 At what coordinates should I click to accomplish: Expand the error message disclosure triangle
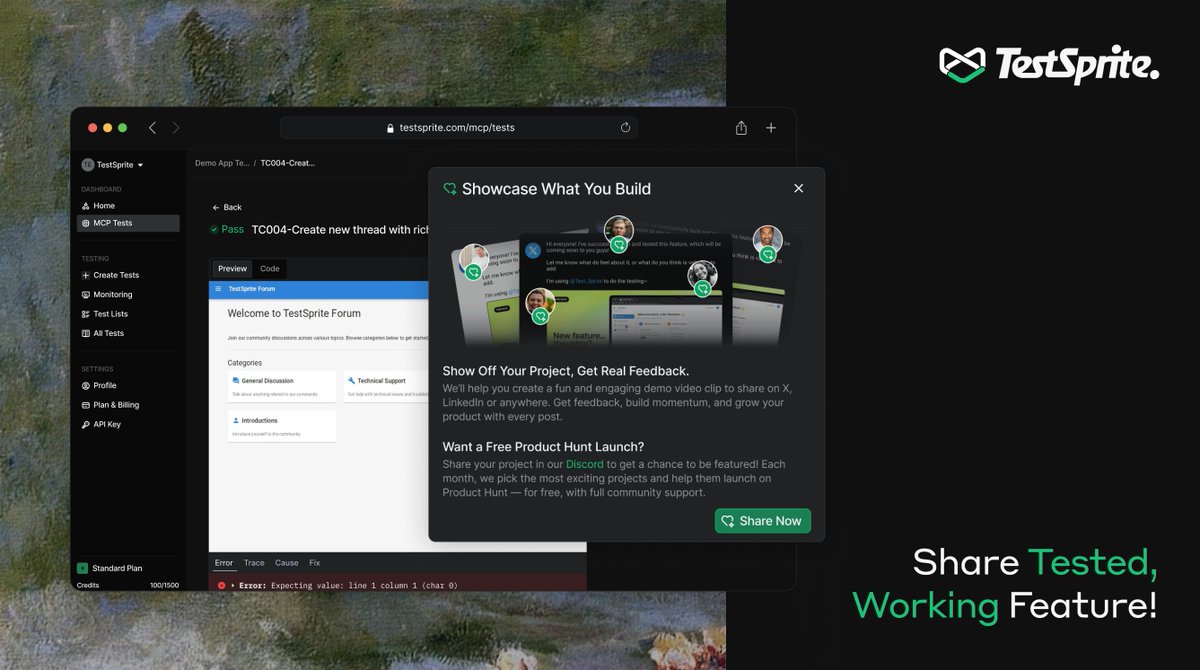pos(233,585)
